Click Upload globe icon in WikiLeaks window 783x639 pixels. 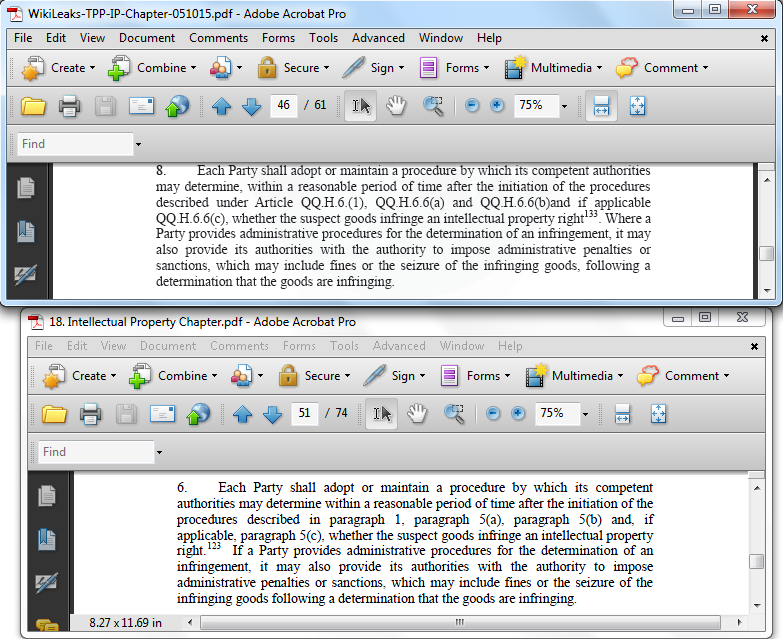(x=177, y=106)
